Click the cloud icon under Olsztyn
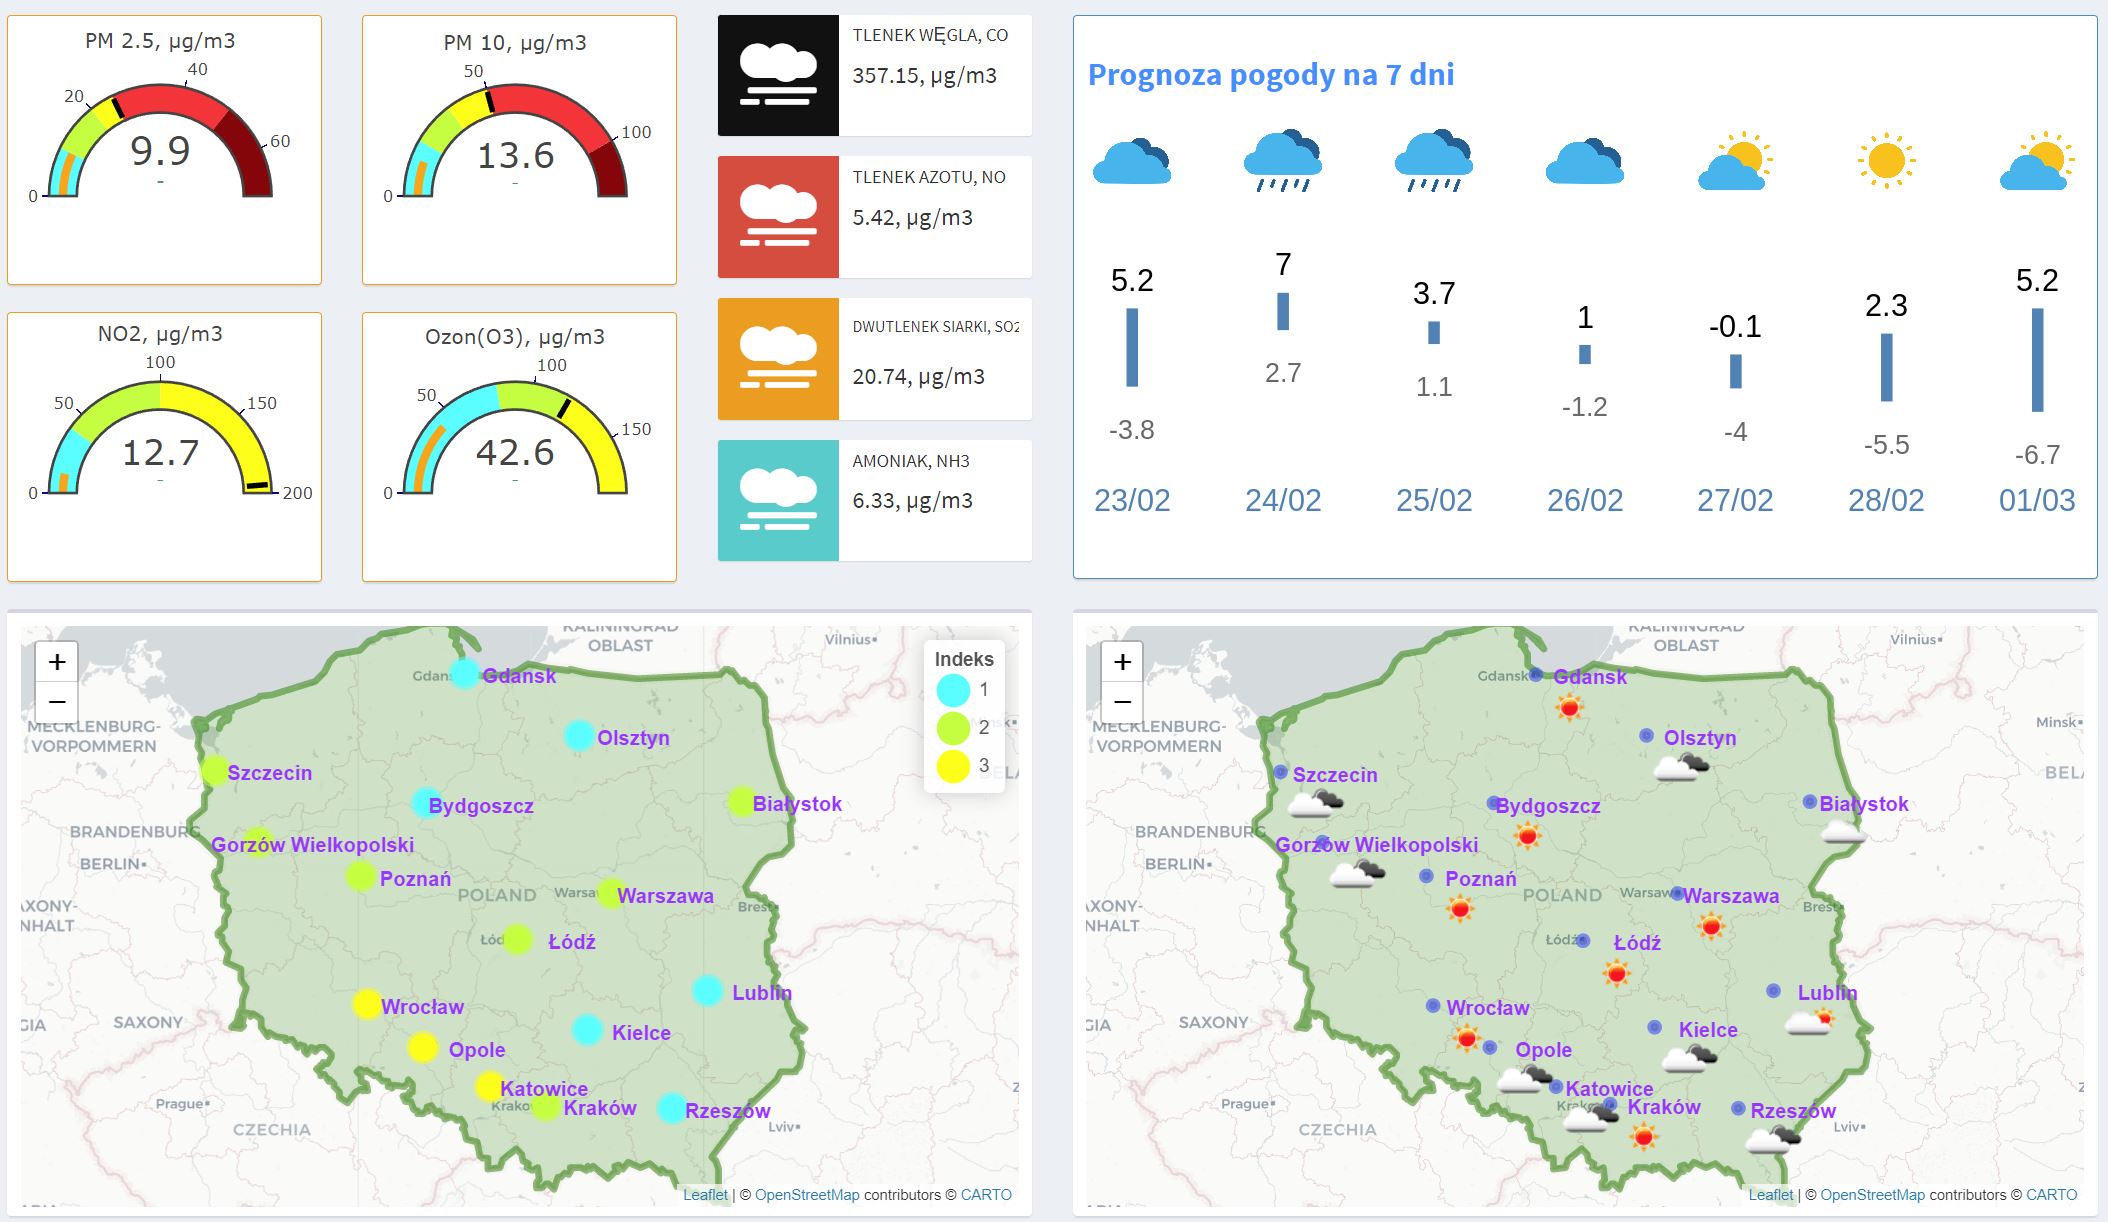2108x1222 pixels. [1681, 767]
